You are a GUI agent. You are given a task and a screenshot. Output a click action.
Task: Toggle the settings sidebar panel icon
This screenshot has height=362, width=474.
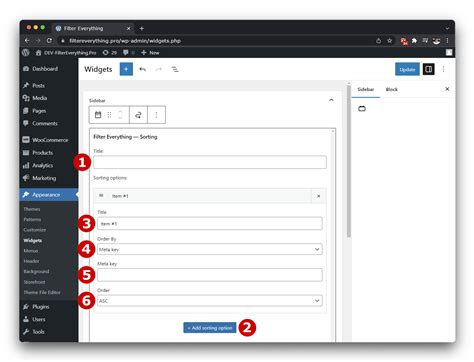pos(429,69)
